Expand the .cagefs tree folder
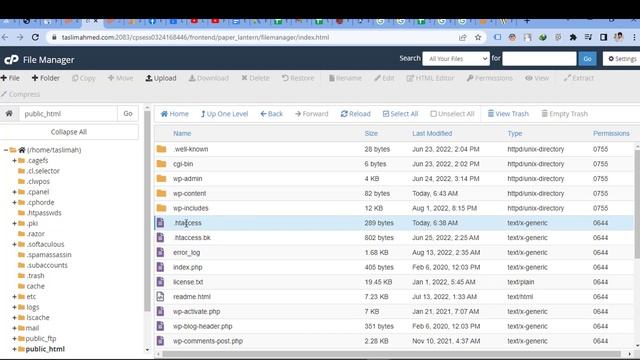The width and height of the screenshot is (640, 360). (14, 160)
